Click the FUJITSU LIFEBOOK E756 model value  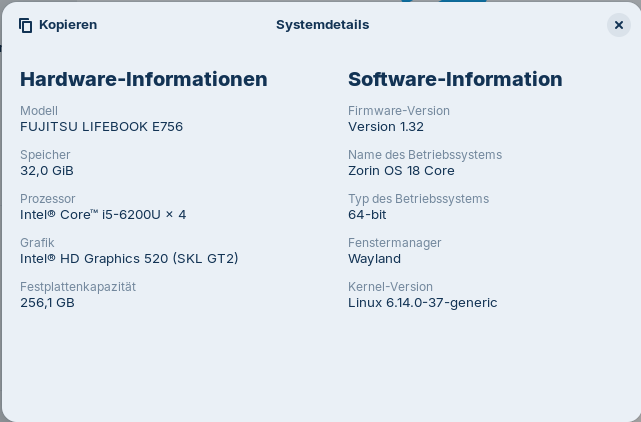tap(101, 127)
